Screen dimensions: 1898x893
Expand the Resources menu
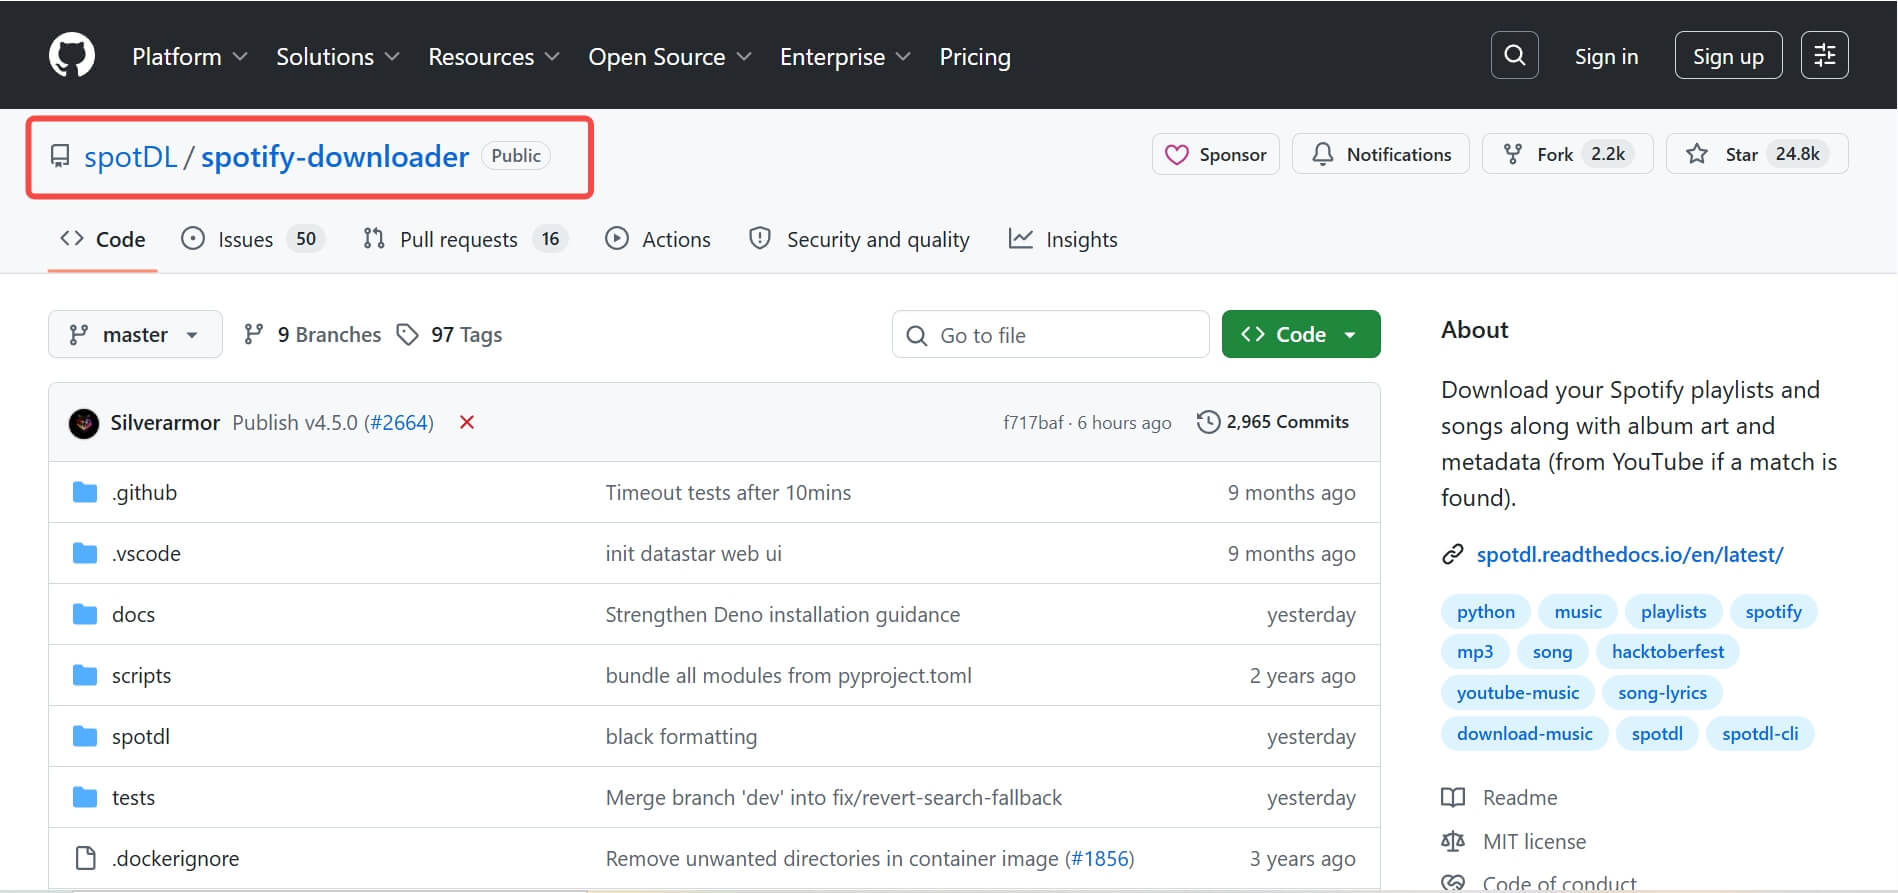[x=494, y=57]
